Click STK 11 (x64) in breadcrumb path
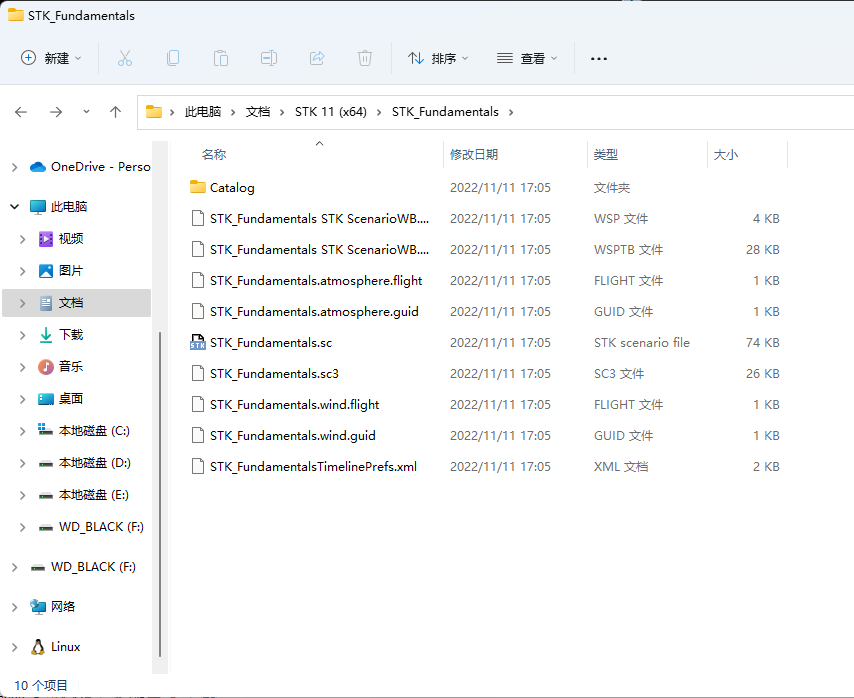The width and height of the screenshot is (854, 698). click(x=330, y=112)
